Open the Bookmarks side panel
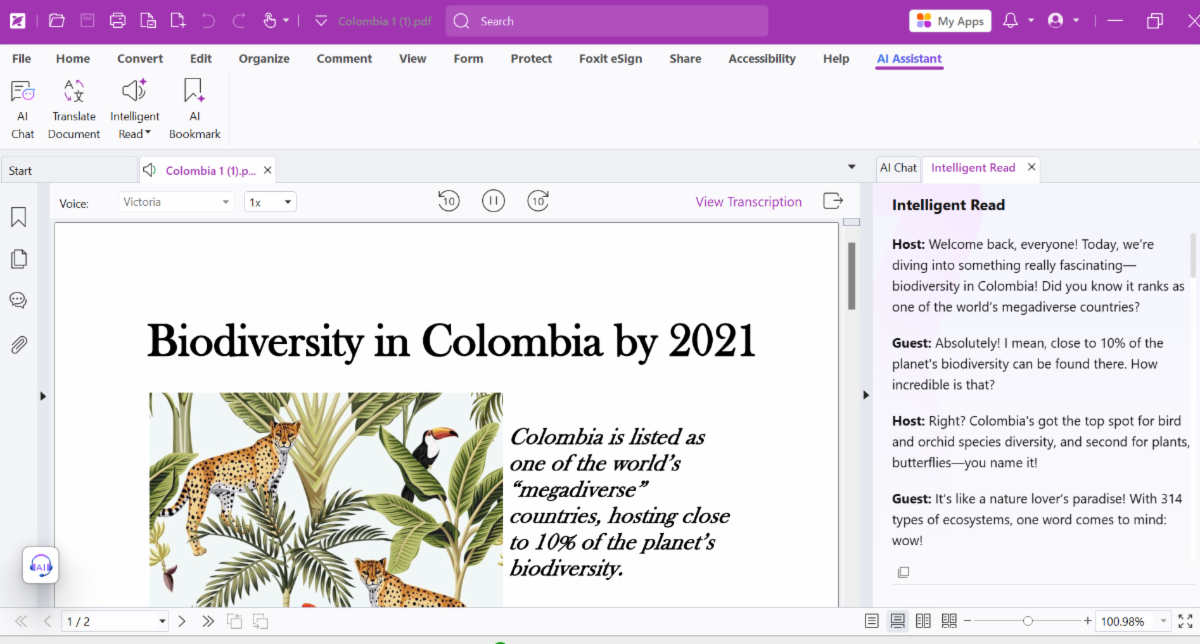This screenshot has height=644, width=1200. (x=18, y=217)
